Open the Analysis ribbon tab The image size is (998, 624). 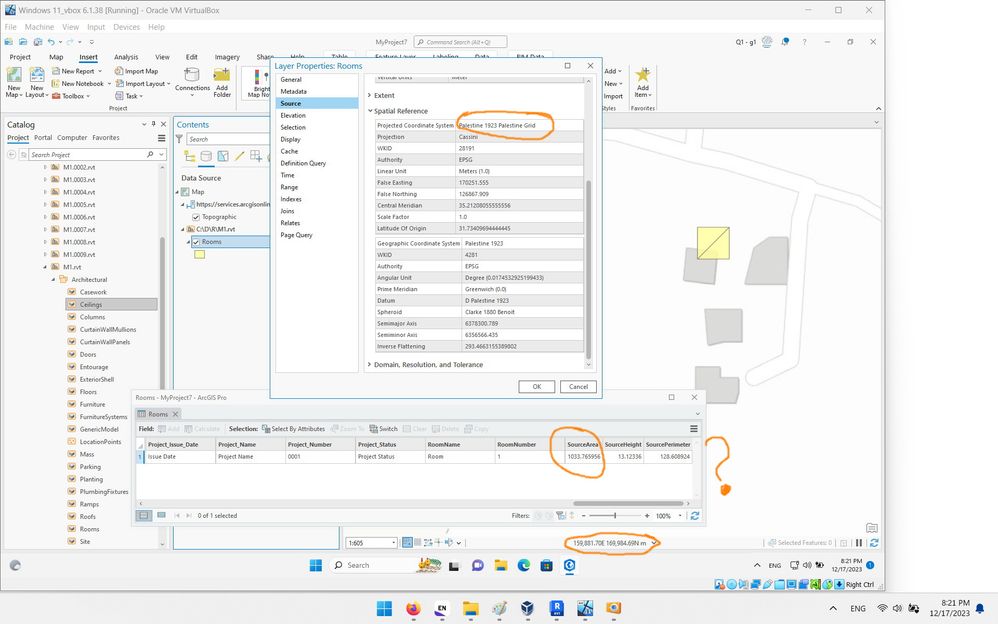[x=126, y=57]
